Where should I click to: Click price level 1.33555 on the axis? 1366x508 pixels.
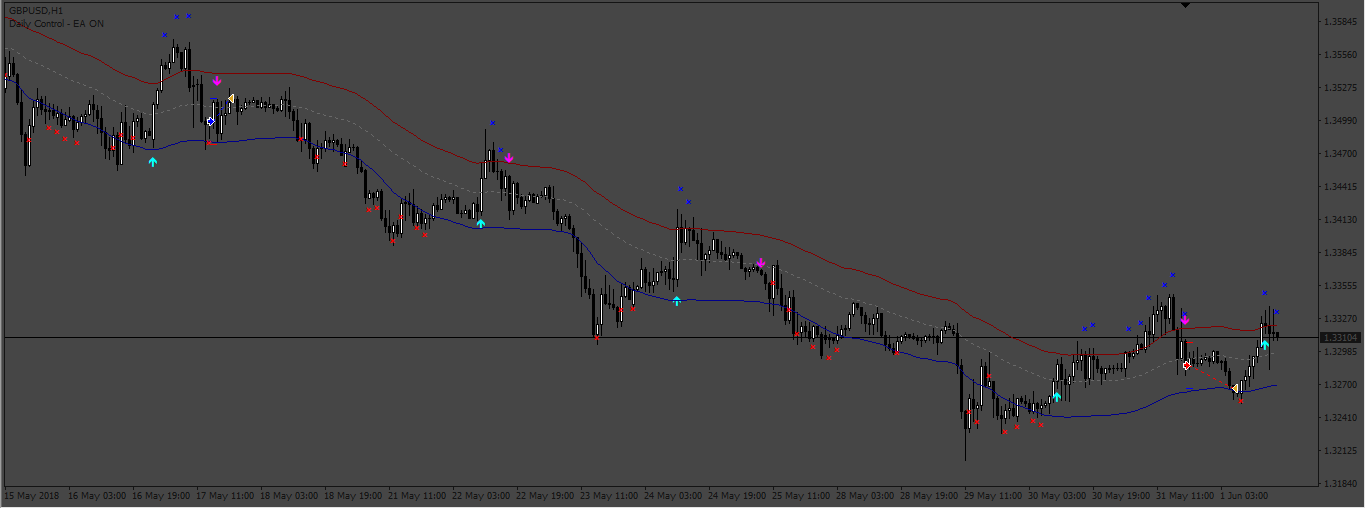[1339, 285]
